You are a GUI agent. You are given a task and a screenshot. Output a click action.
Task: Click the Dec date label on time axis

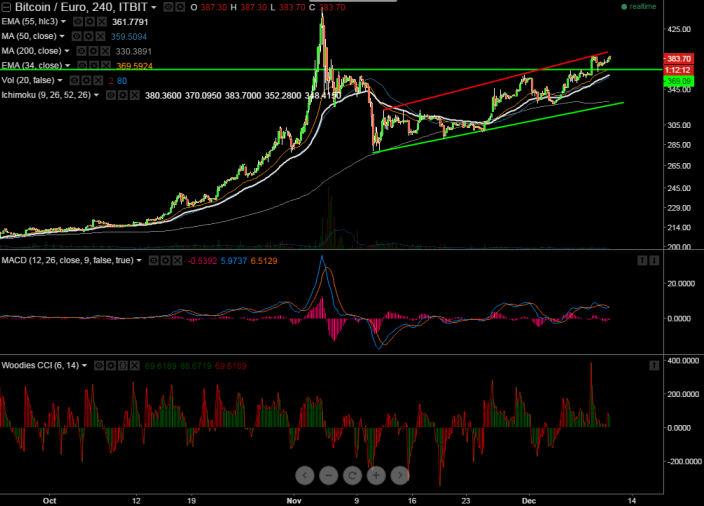click(529, 500)
